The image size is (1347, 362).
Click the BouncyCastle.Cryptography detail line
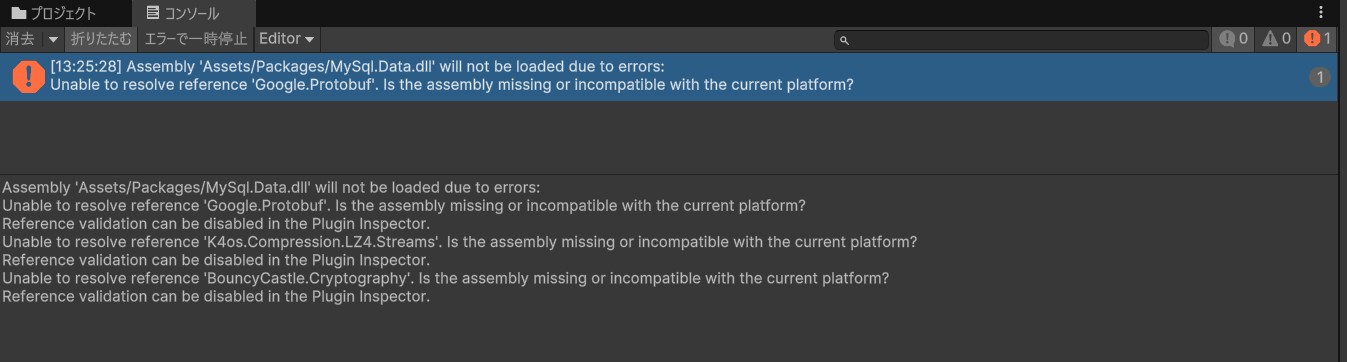tap(445, 278)
